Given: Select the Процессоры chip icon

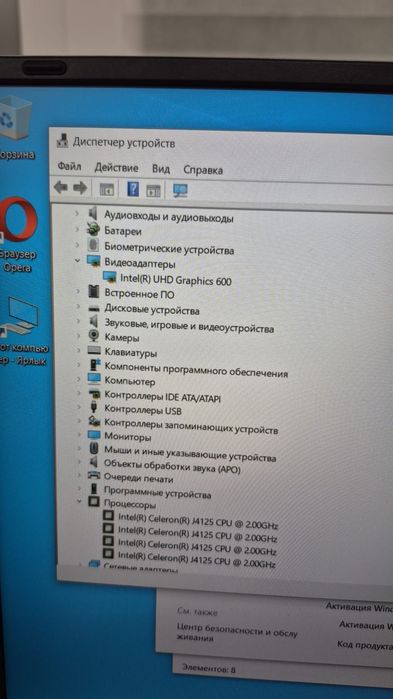Looking at the screenshot, I should point(94,502).
